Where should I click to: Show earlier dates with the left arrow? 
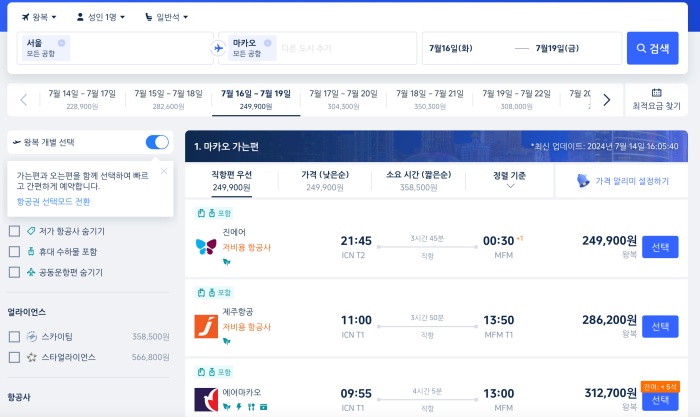point(24,100)
